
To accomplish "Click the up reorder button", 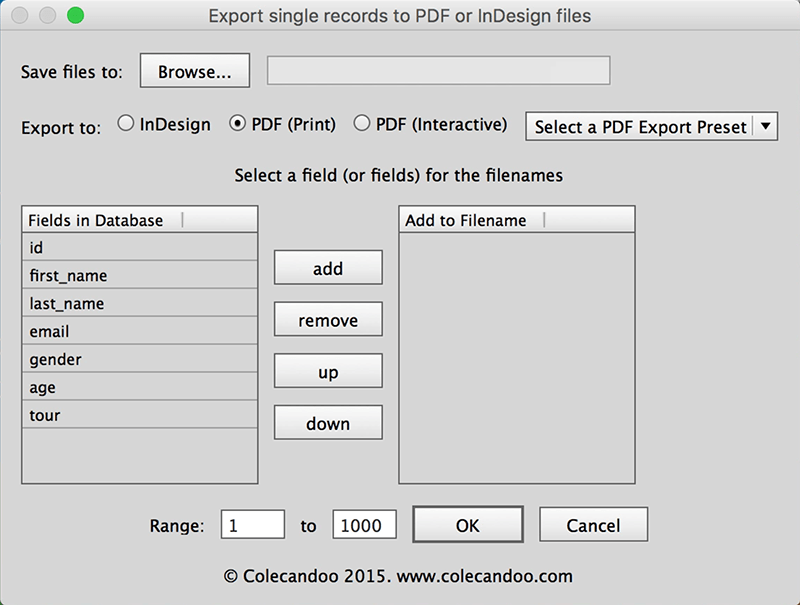I will coord(327,370).
